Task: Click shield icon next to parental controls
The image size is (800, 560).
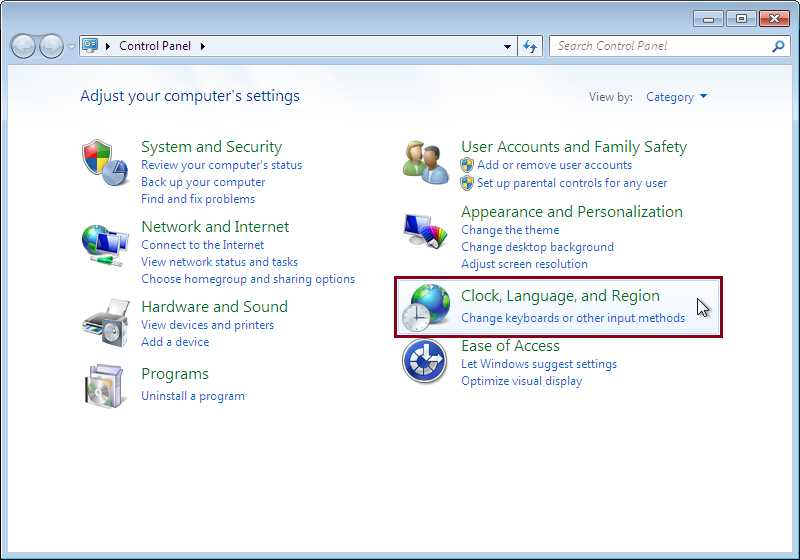Action: (x=467, y=183)
